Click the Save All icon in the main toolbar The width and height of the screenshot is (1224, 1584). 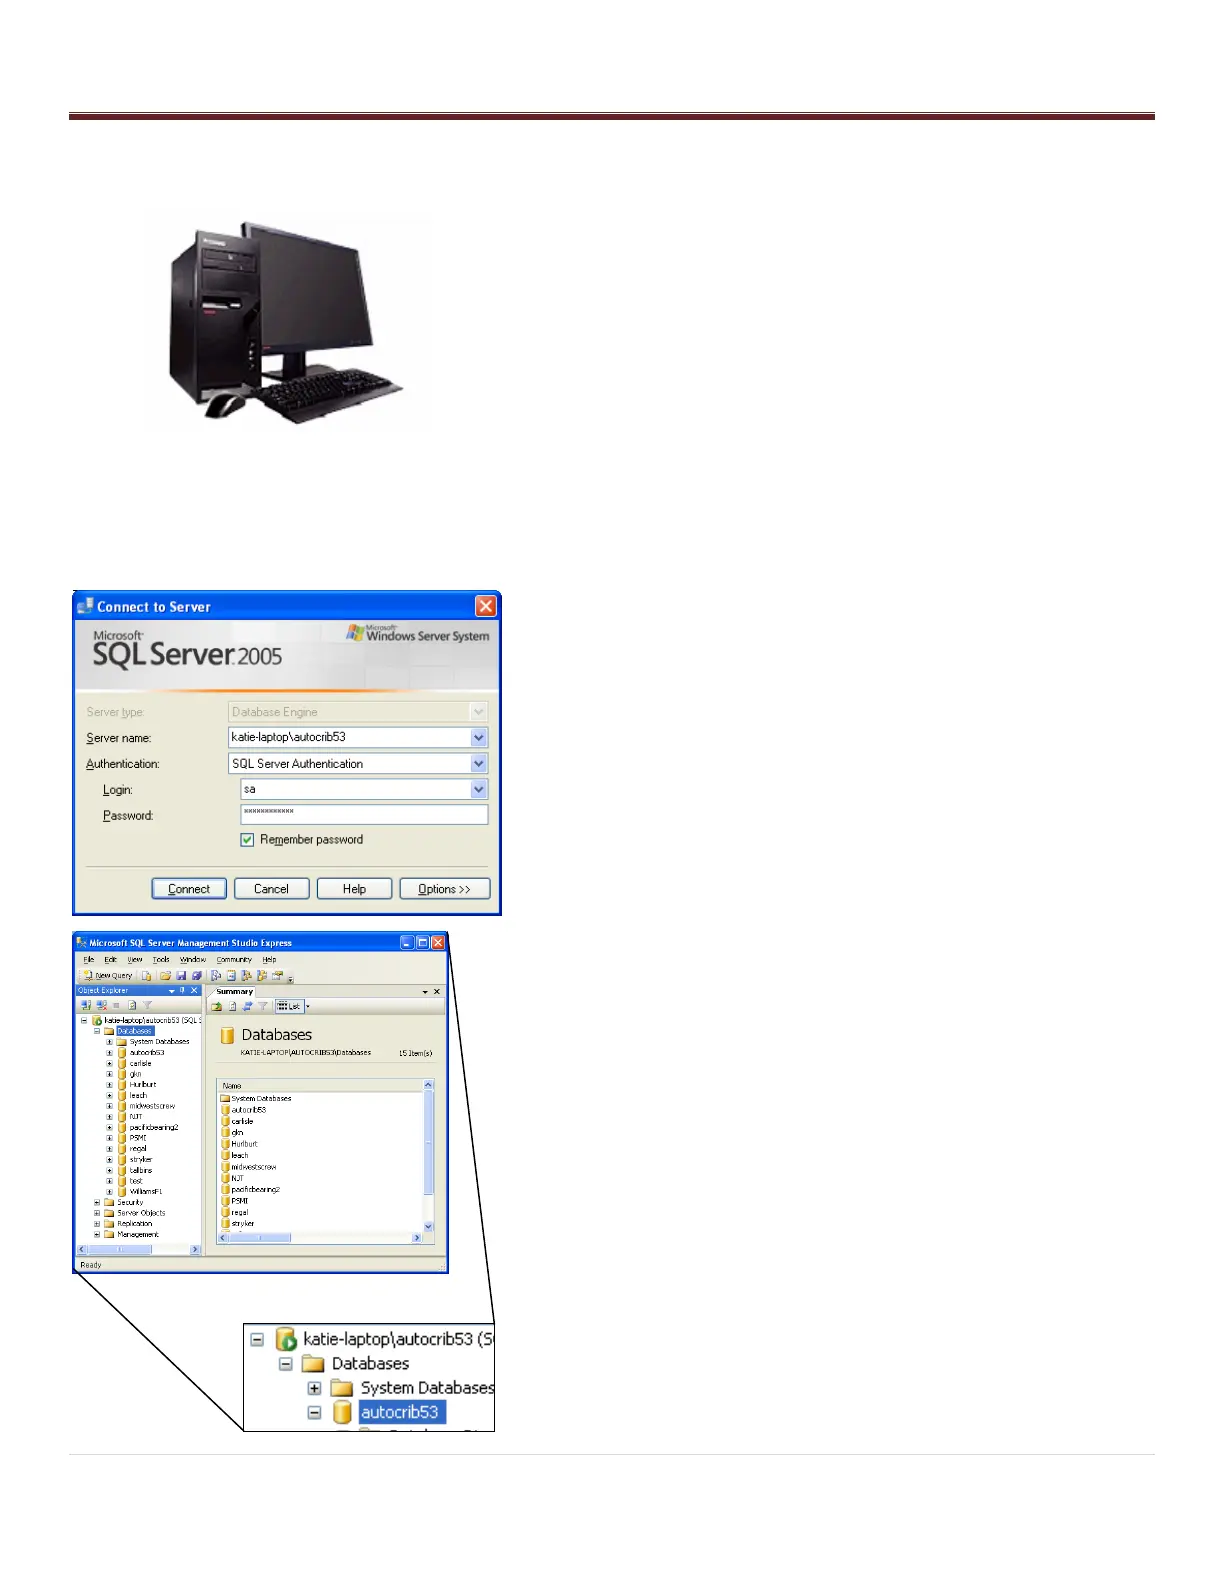(x=197, y=976)
